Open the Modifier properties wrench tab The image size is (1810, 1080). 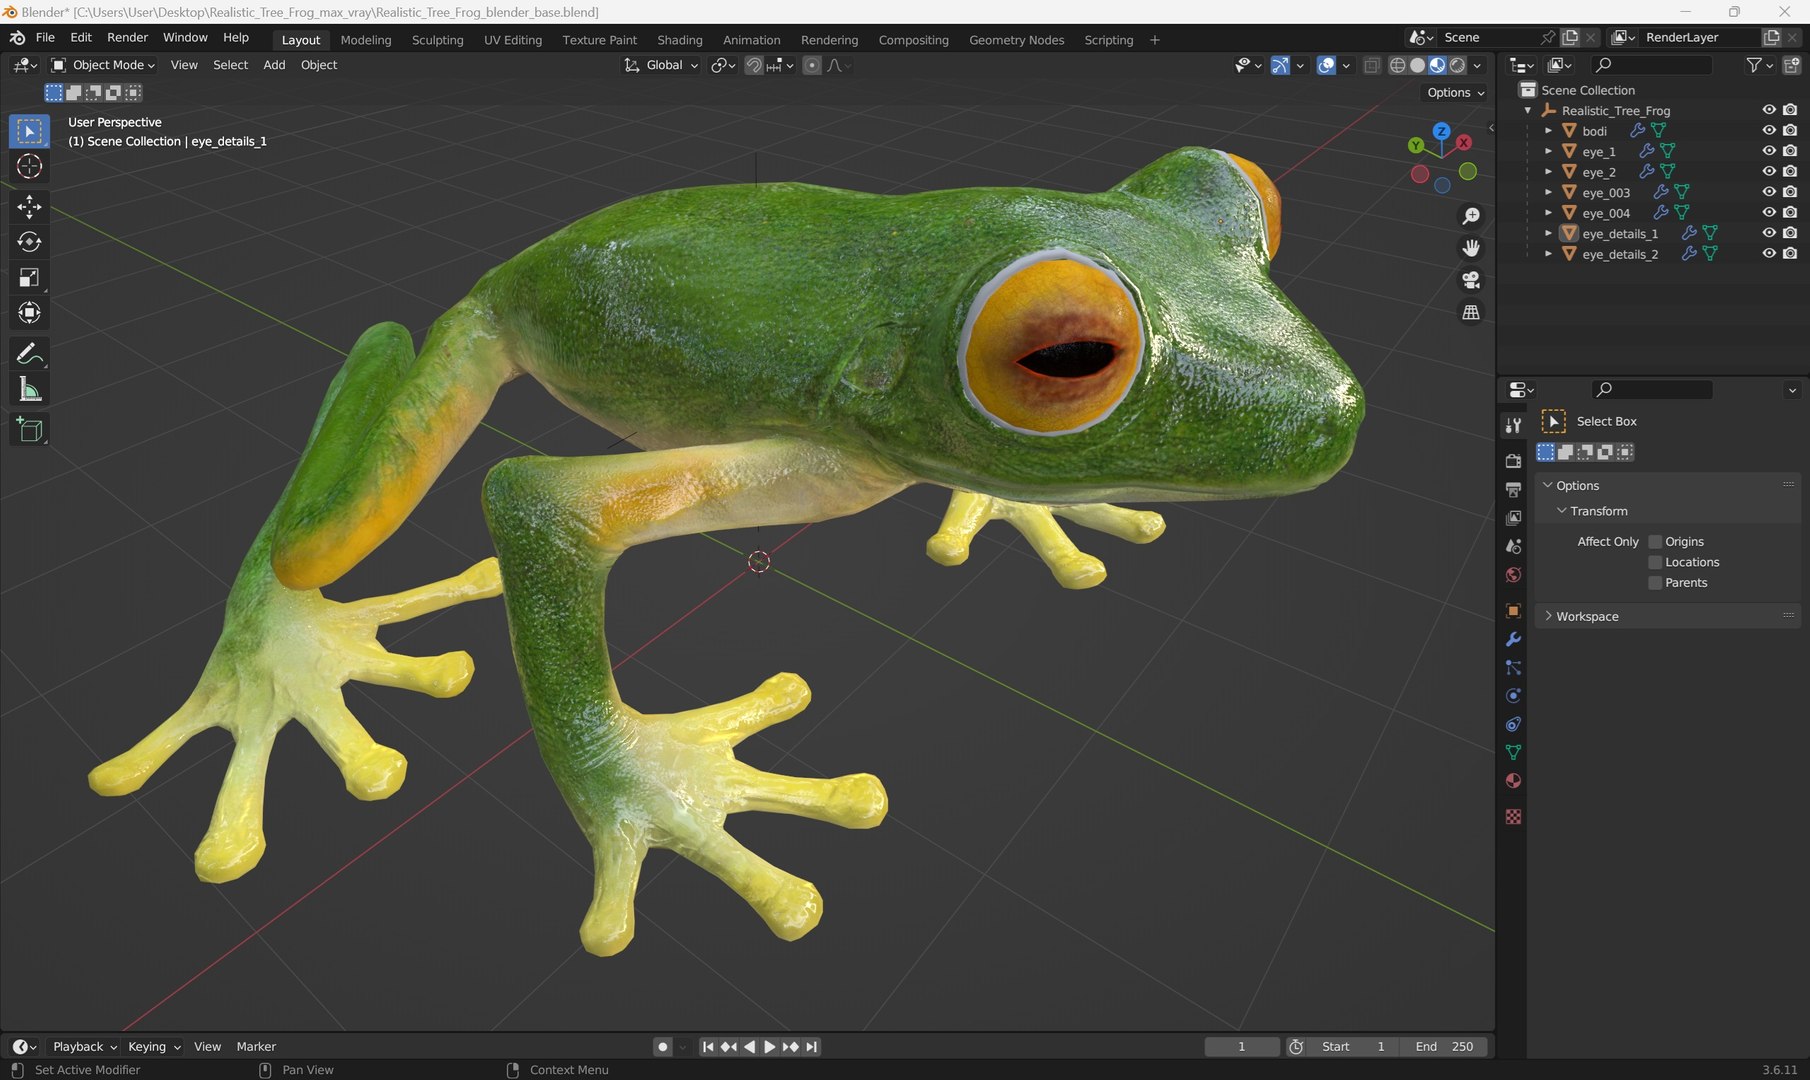(x=1513, y=639)
